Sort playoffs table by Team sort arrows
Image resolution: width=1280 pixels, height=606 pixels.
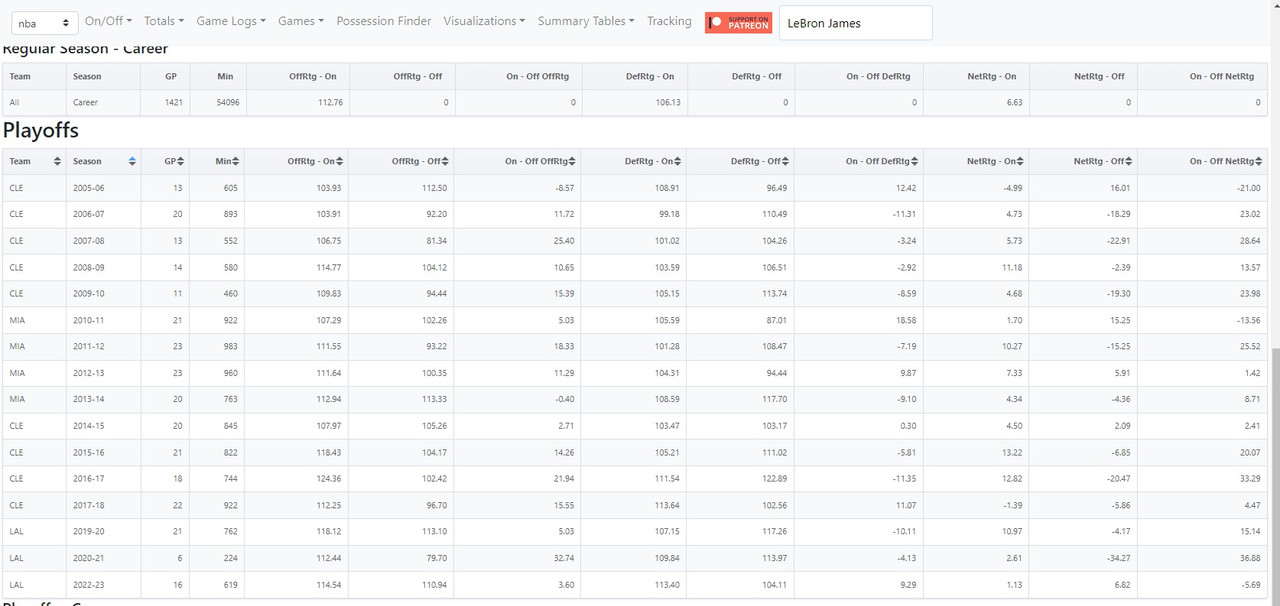pyautogui.click(x=57, y=161)
